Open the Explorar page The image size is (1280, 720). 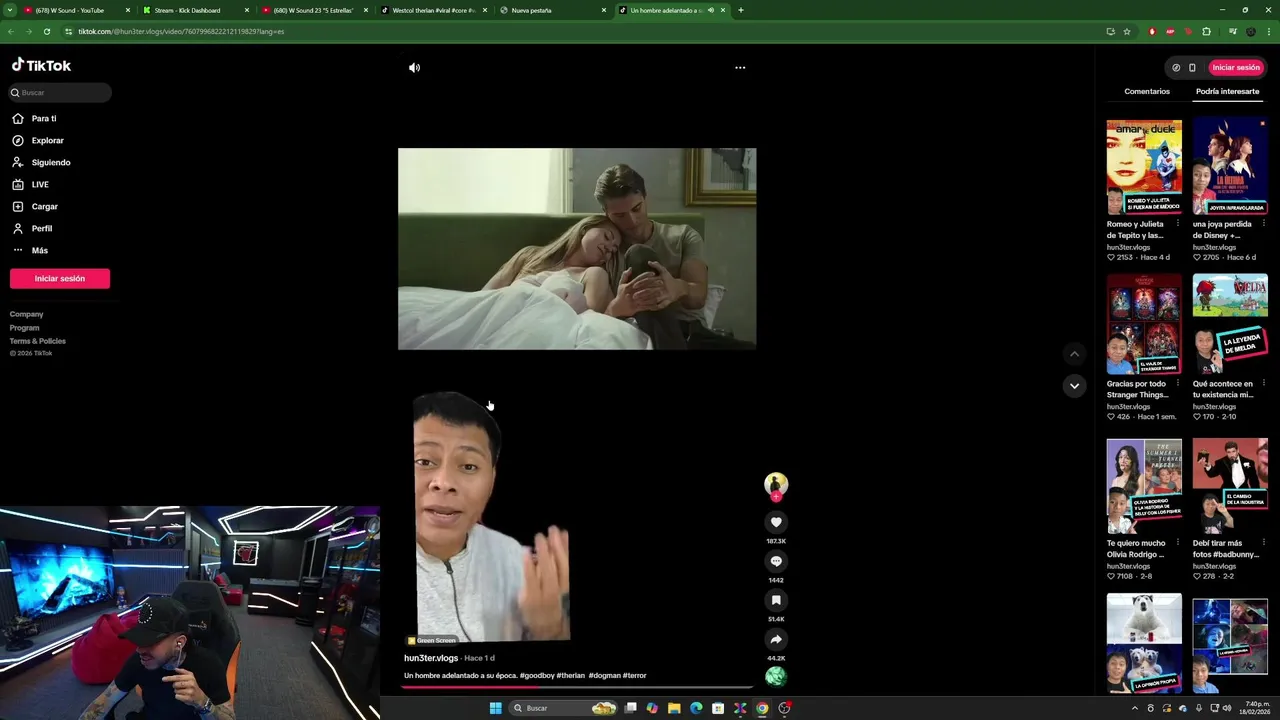[x=47, y=141]
